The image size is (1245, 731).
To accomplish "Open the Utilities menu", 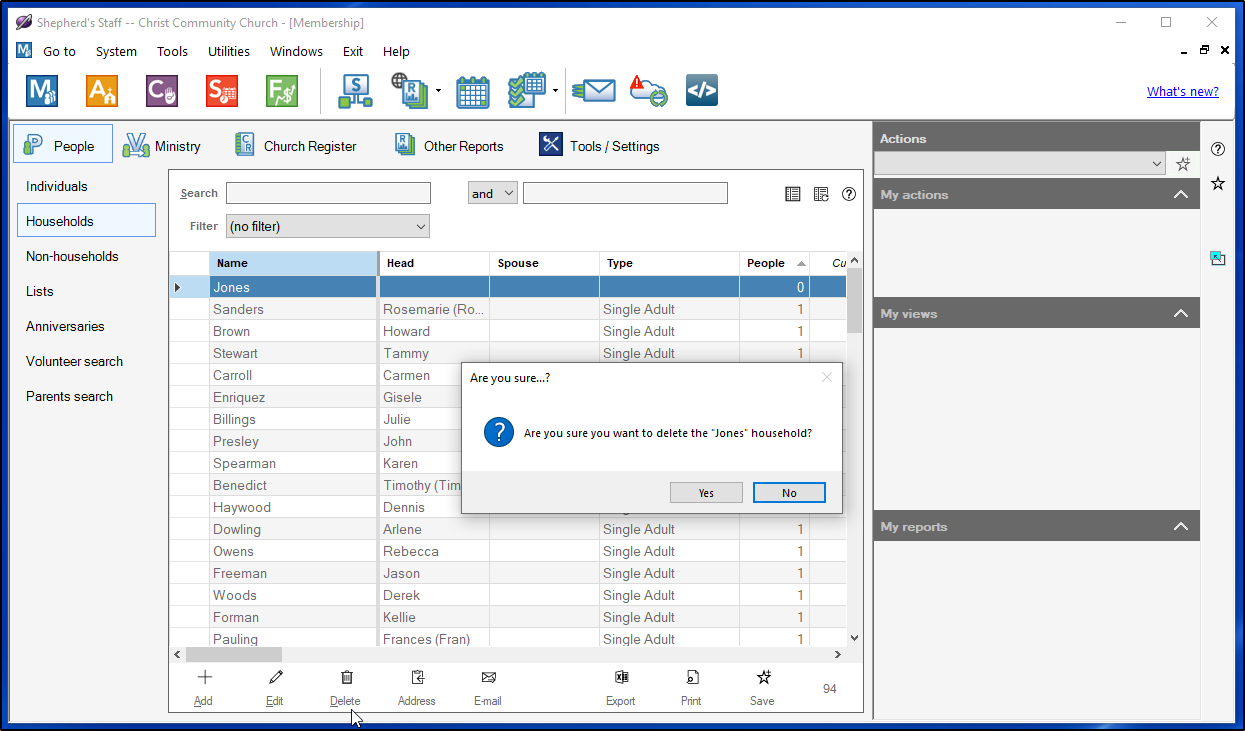I will 229,52.
